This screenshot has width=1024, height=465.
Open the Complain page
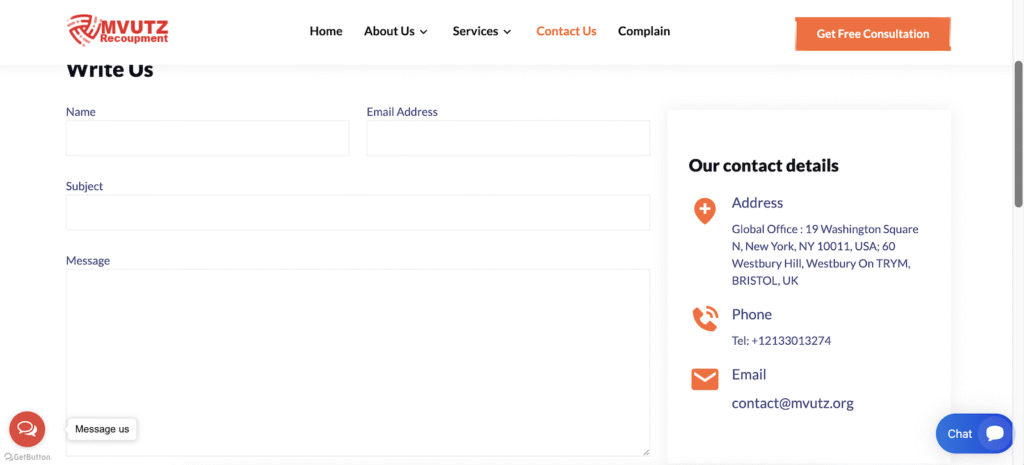coord(644,31)
